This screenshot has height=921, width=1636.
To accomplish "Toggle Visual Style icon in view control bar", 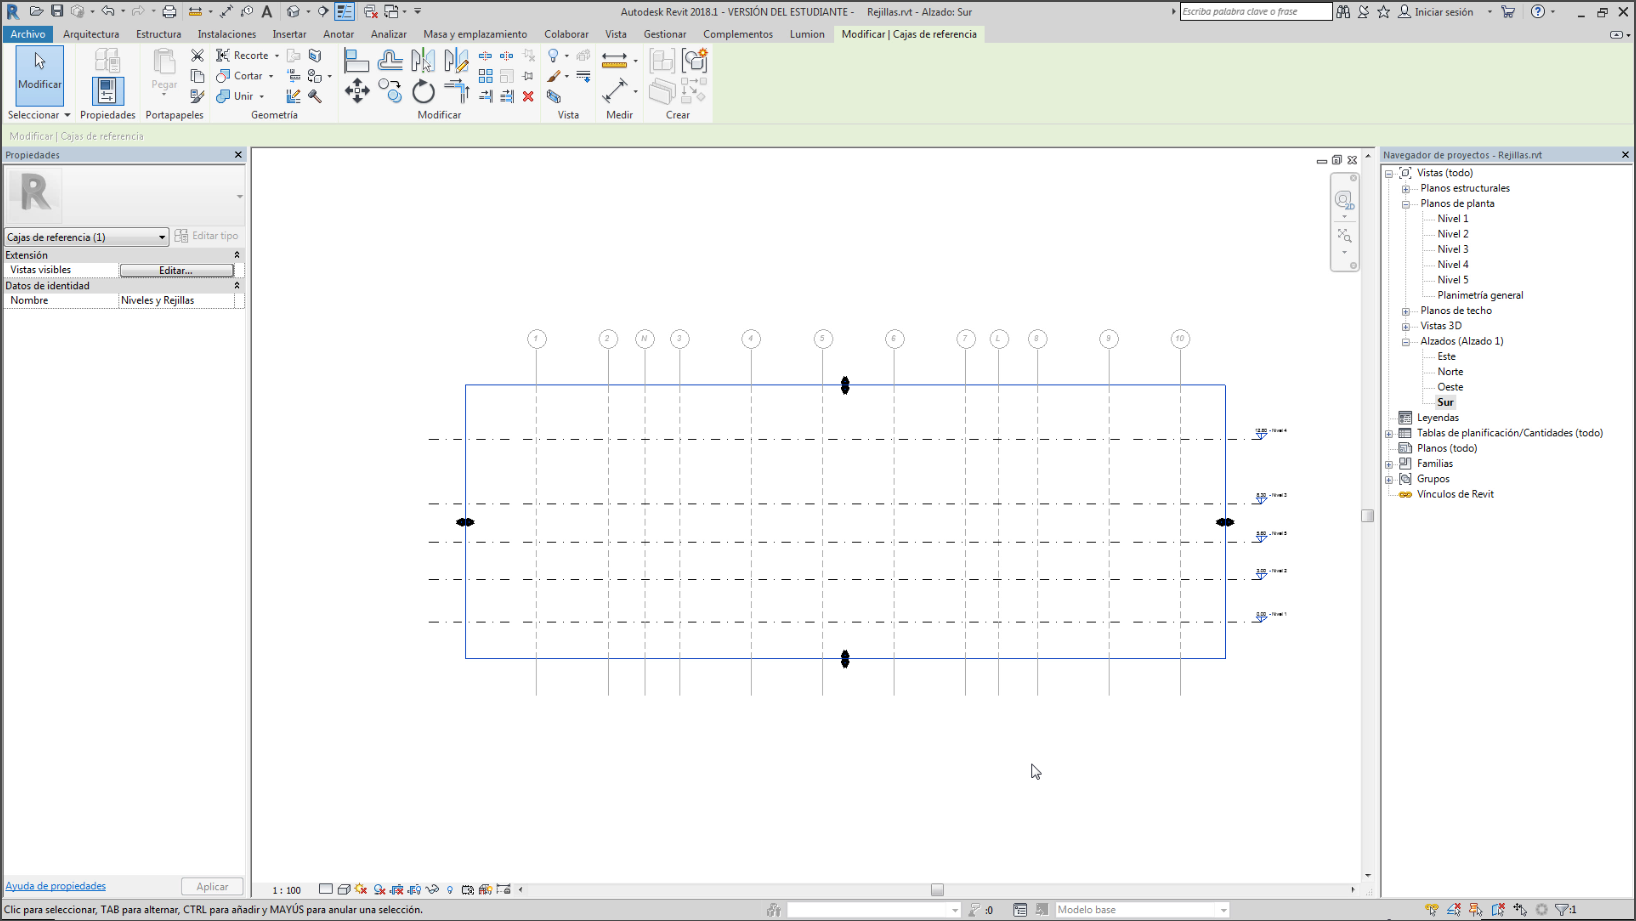I will [x=344, y=889].
